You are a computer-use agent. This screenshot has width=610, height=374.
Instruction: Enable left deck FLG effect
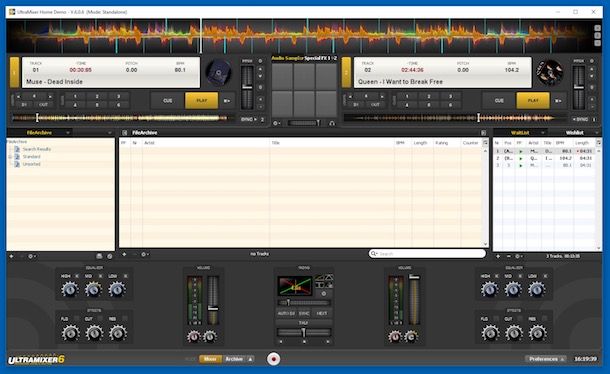77,319
